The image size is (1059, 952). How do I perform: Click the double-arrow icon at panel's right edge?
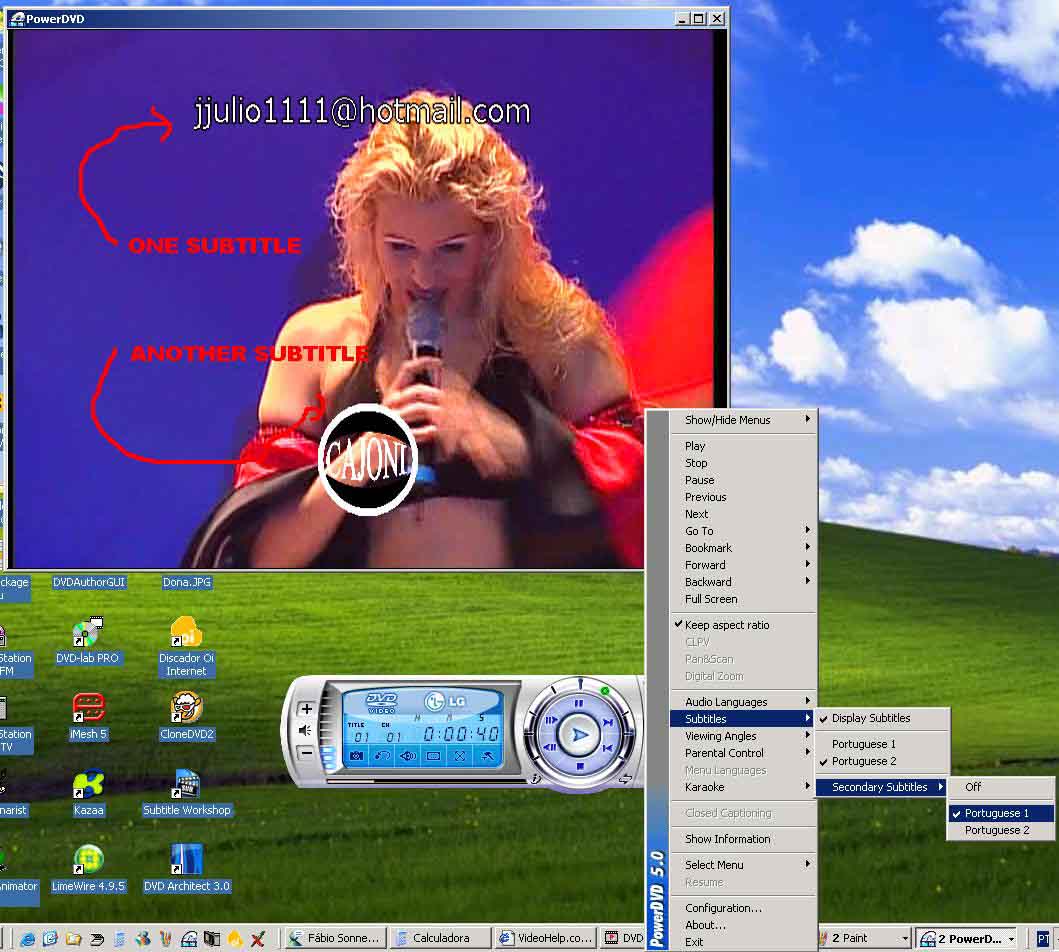(625, 779)
